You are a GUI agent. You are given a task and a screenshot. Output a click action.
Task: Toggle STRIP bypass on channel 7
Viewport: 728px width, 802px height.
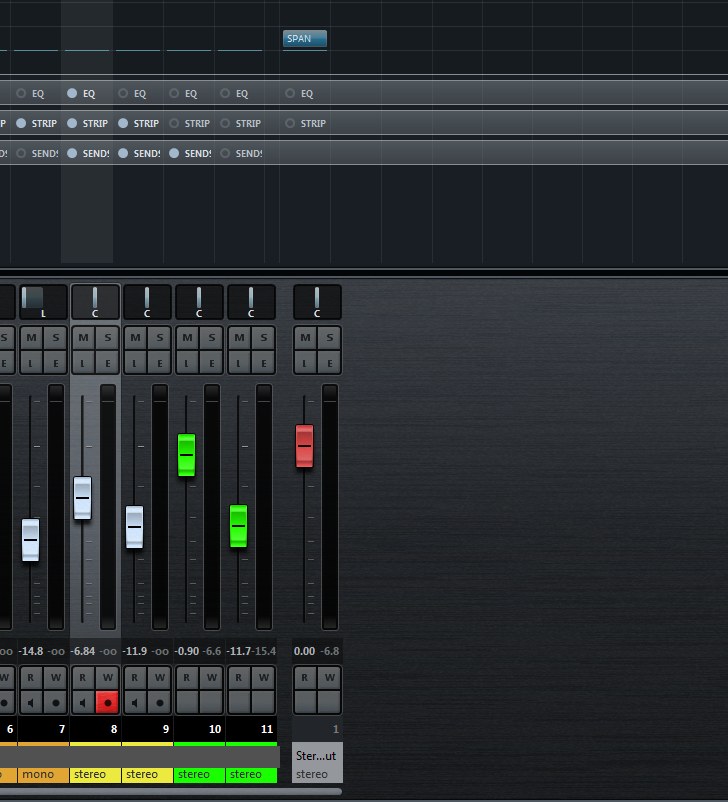pos(21,123)
